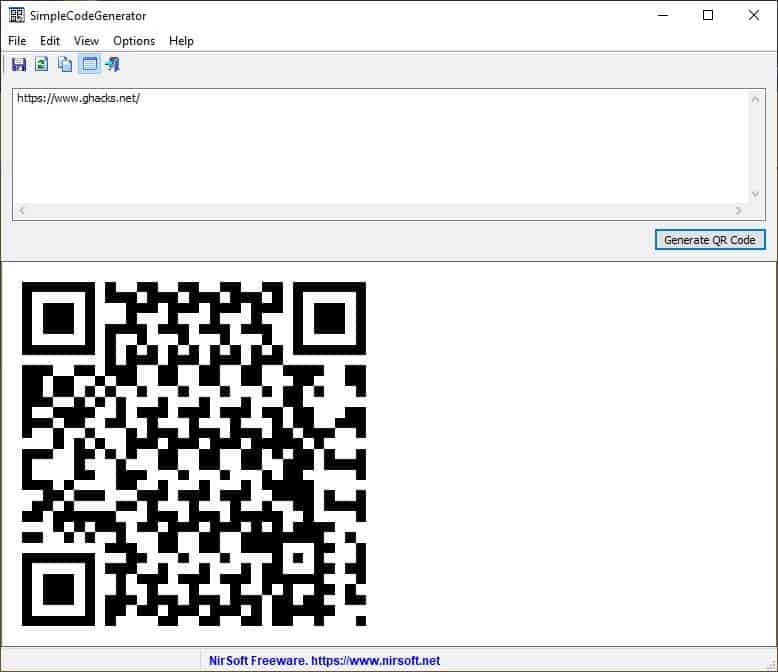
Task: Click the horizontal scroll right arrow
Action: 739,210
